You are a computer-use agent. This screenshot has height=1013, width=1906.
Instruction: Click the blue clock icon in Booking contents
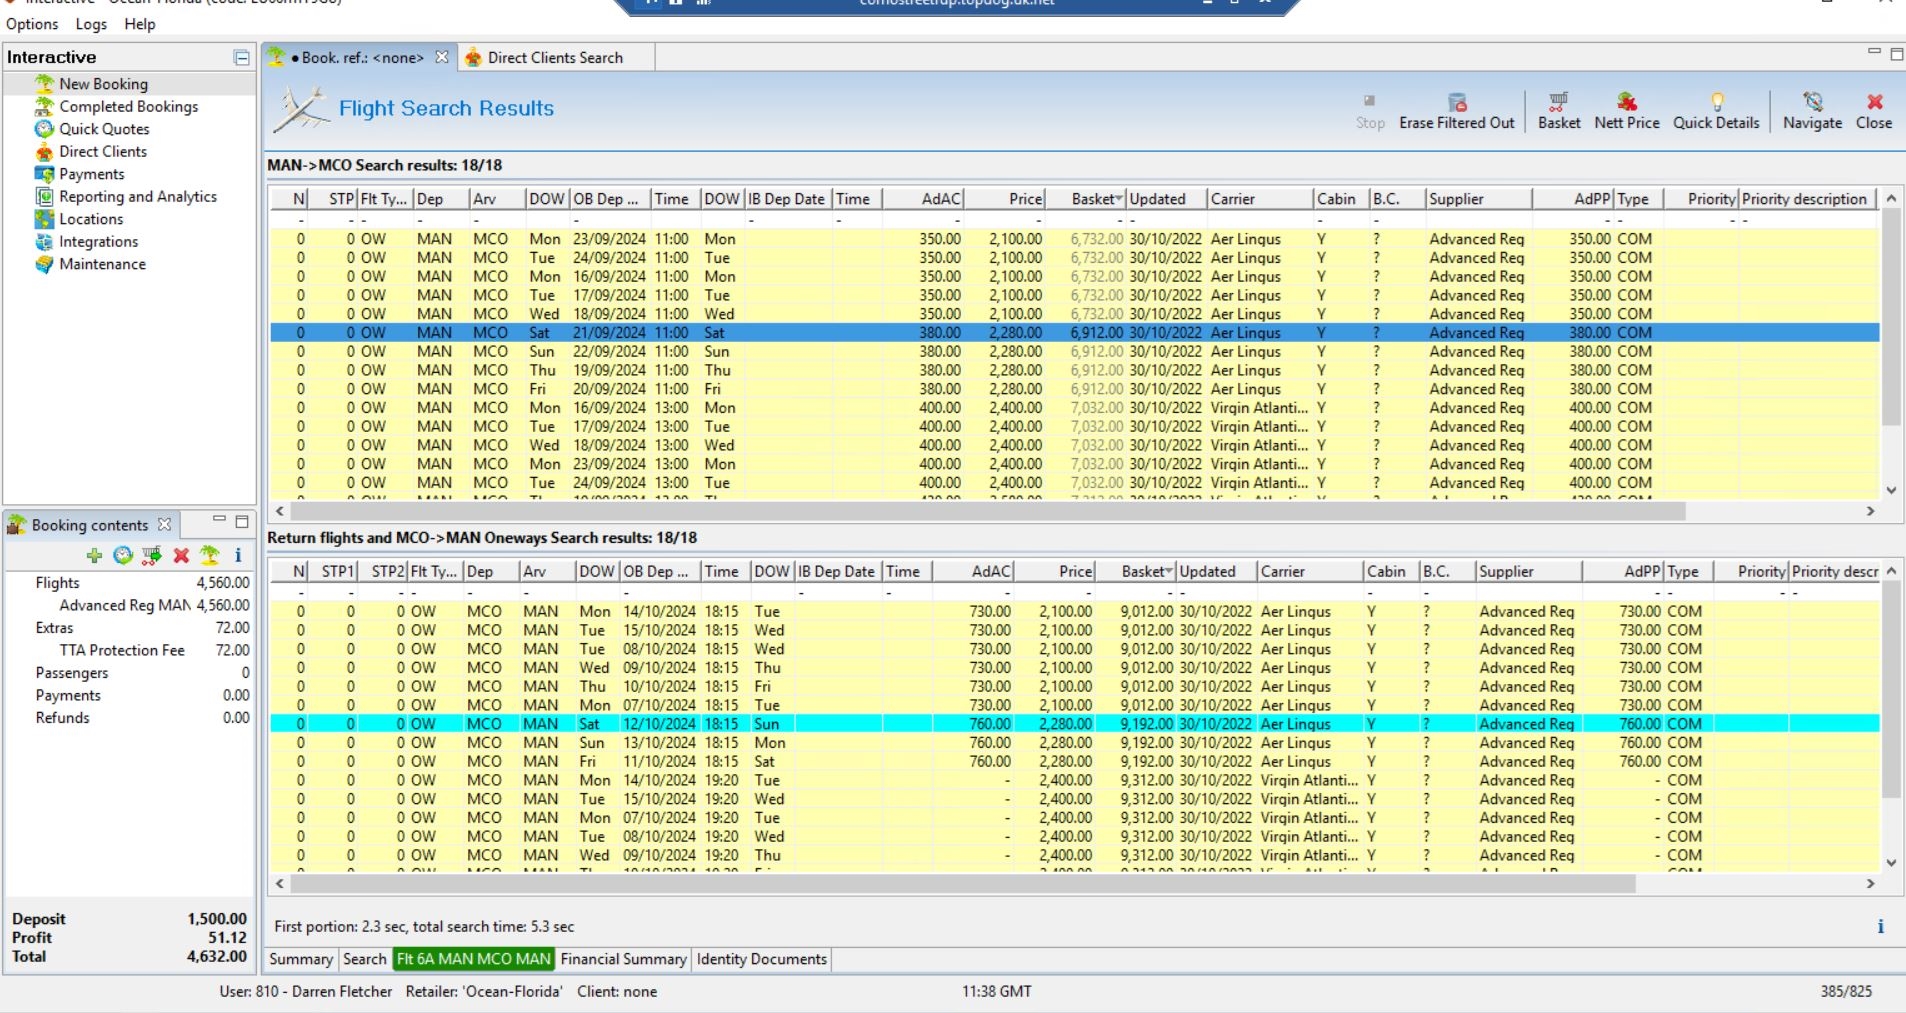coord(123,555)
